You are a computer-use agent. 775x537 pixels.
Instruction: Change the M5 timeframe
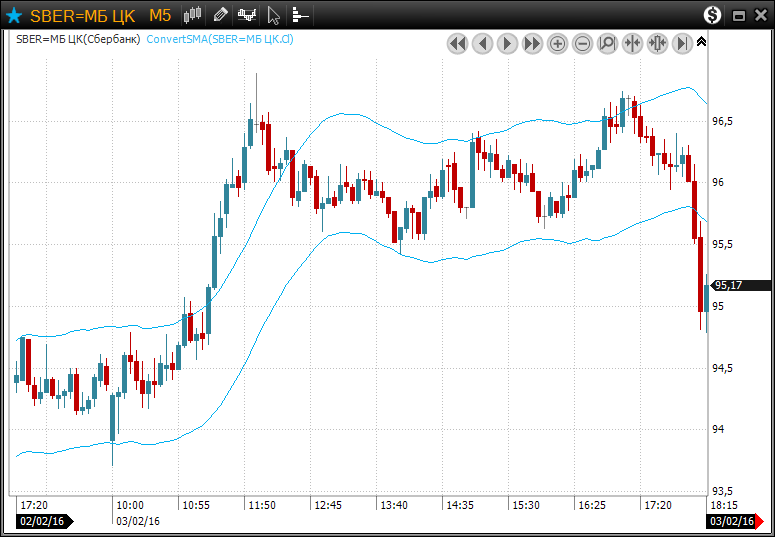click(160, 15)
